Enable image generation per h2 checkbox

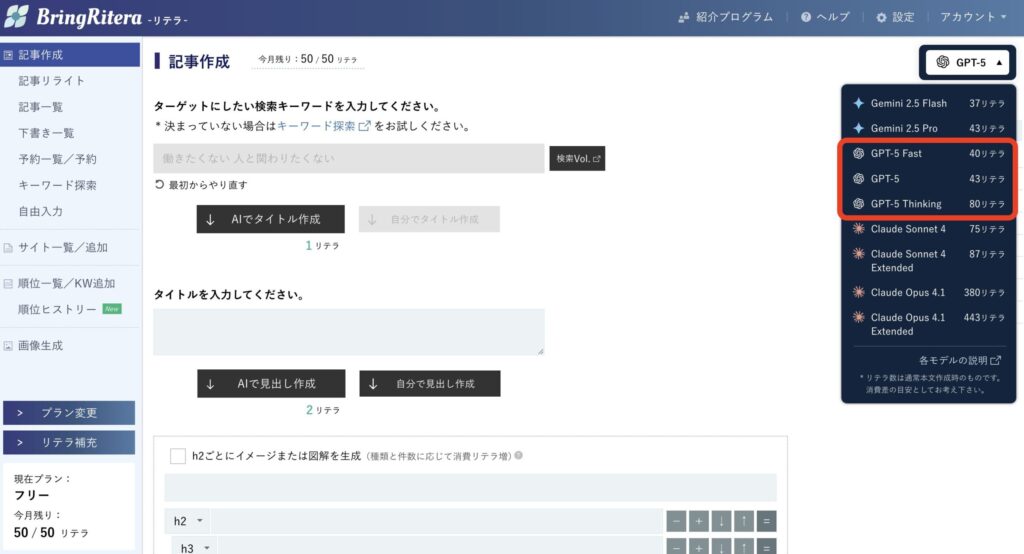click(x=178, y=455)
